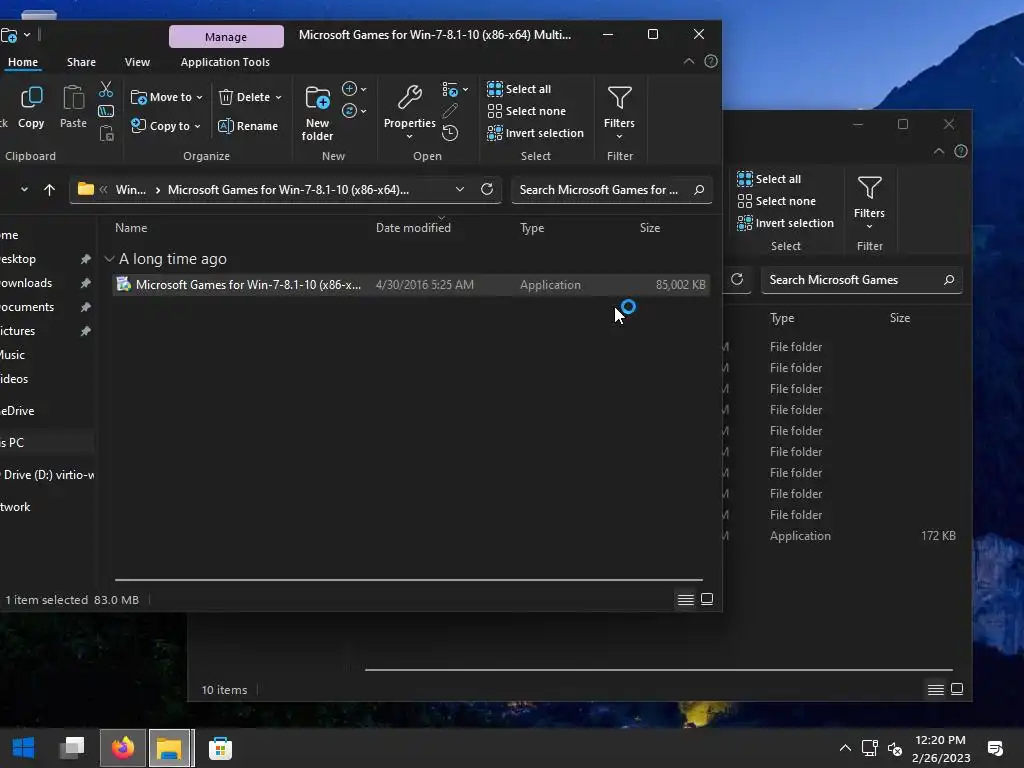
Task: Collapse the ribbon with the chevron in front window
Action: click(x=689, y=61)
